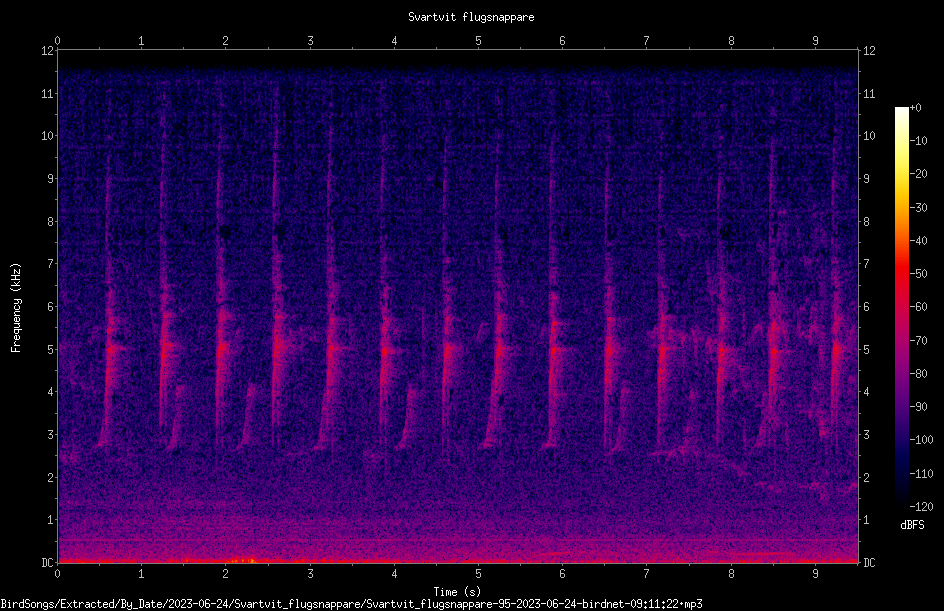Click the -120 label on the color scale
Image resolution: width=944 pixels, height=611 pixels.
[921, 506]
